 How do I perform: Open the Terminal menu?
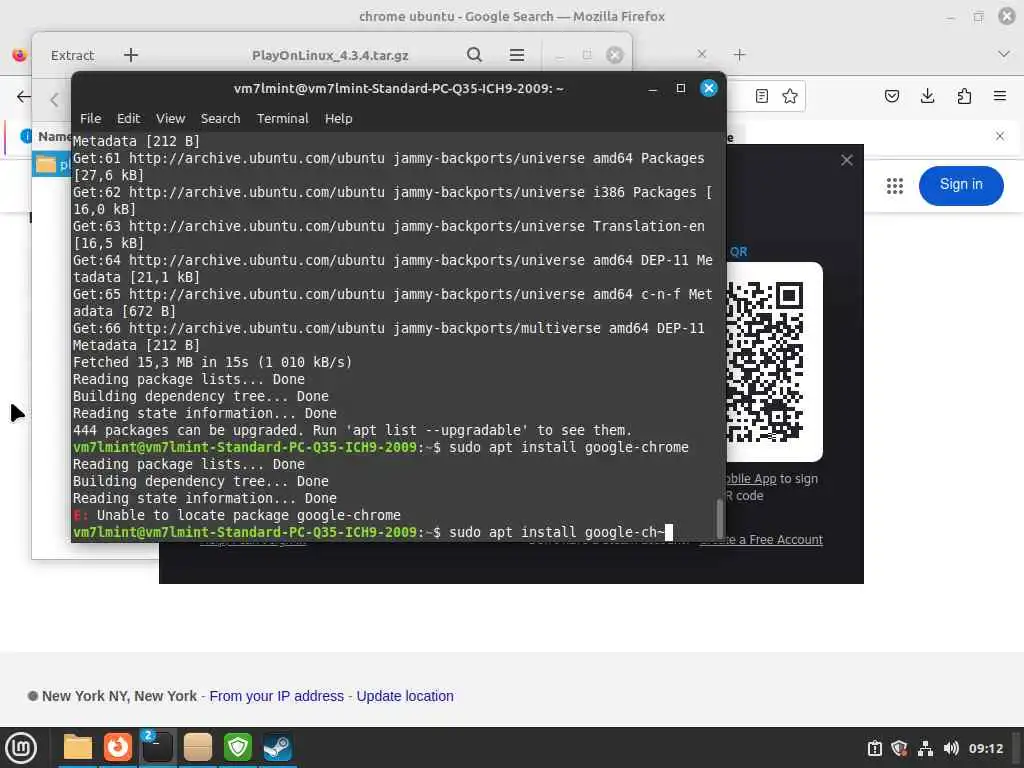pos(282,118)
